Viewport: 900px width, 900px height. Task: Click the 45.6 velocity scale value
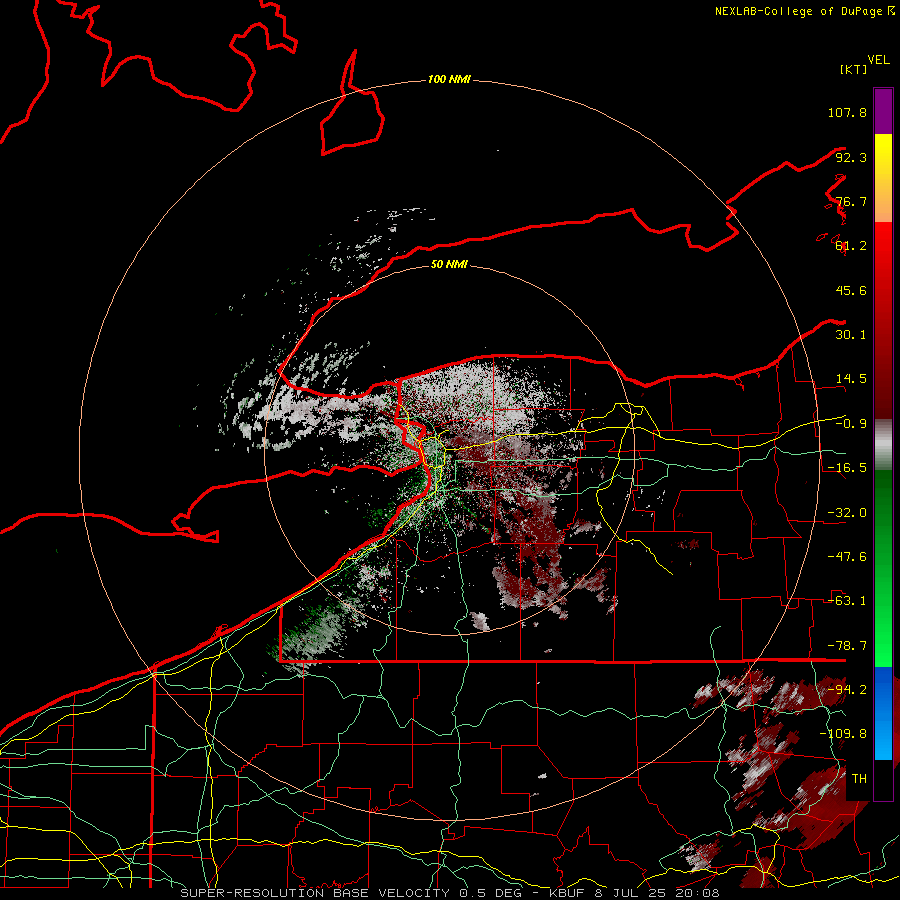pyautogui.click(x=851, y=290)
